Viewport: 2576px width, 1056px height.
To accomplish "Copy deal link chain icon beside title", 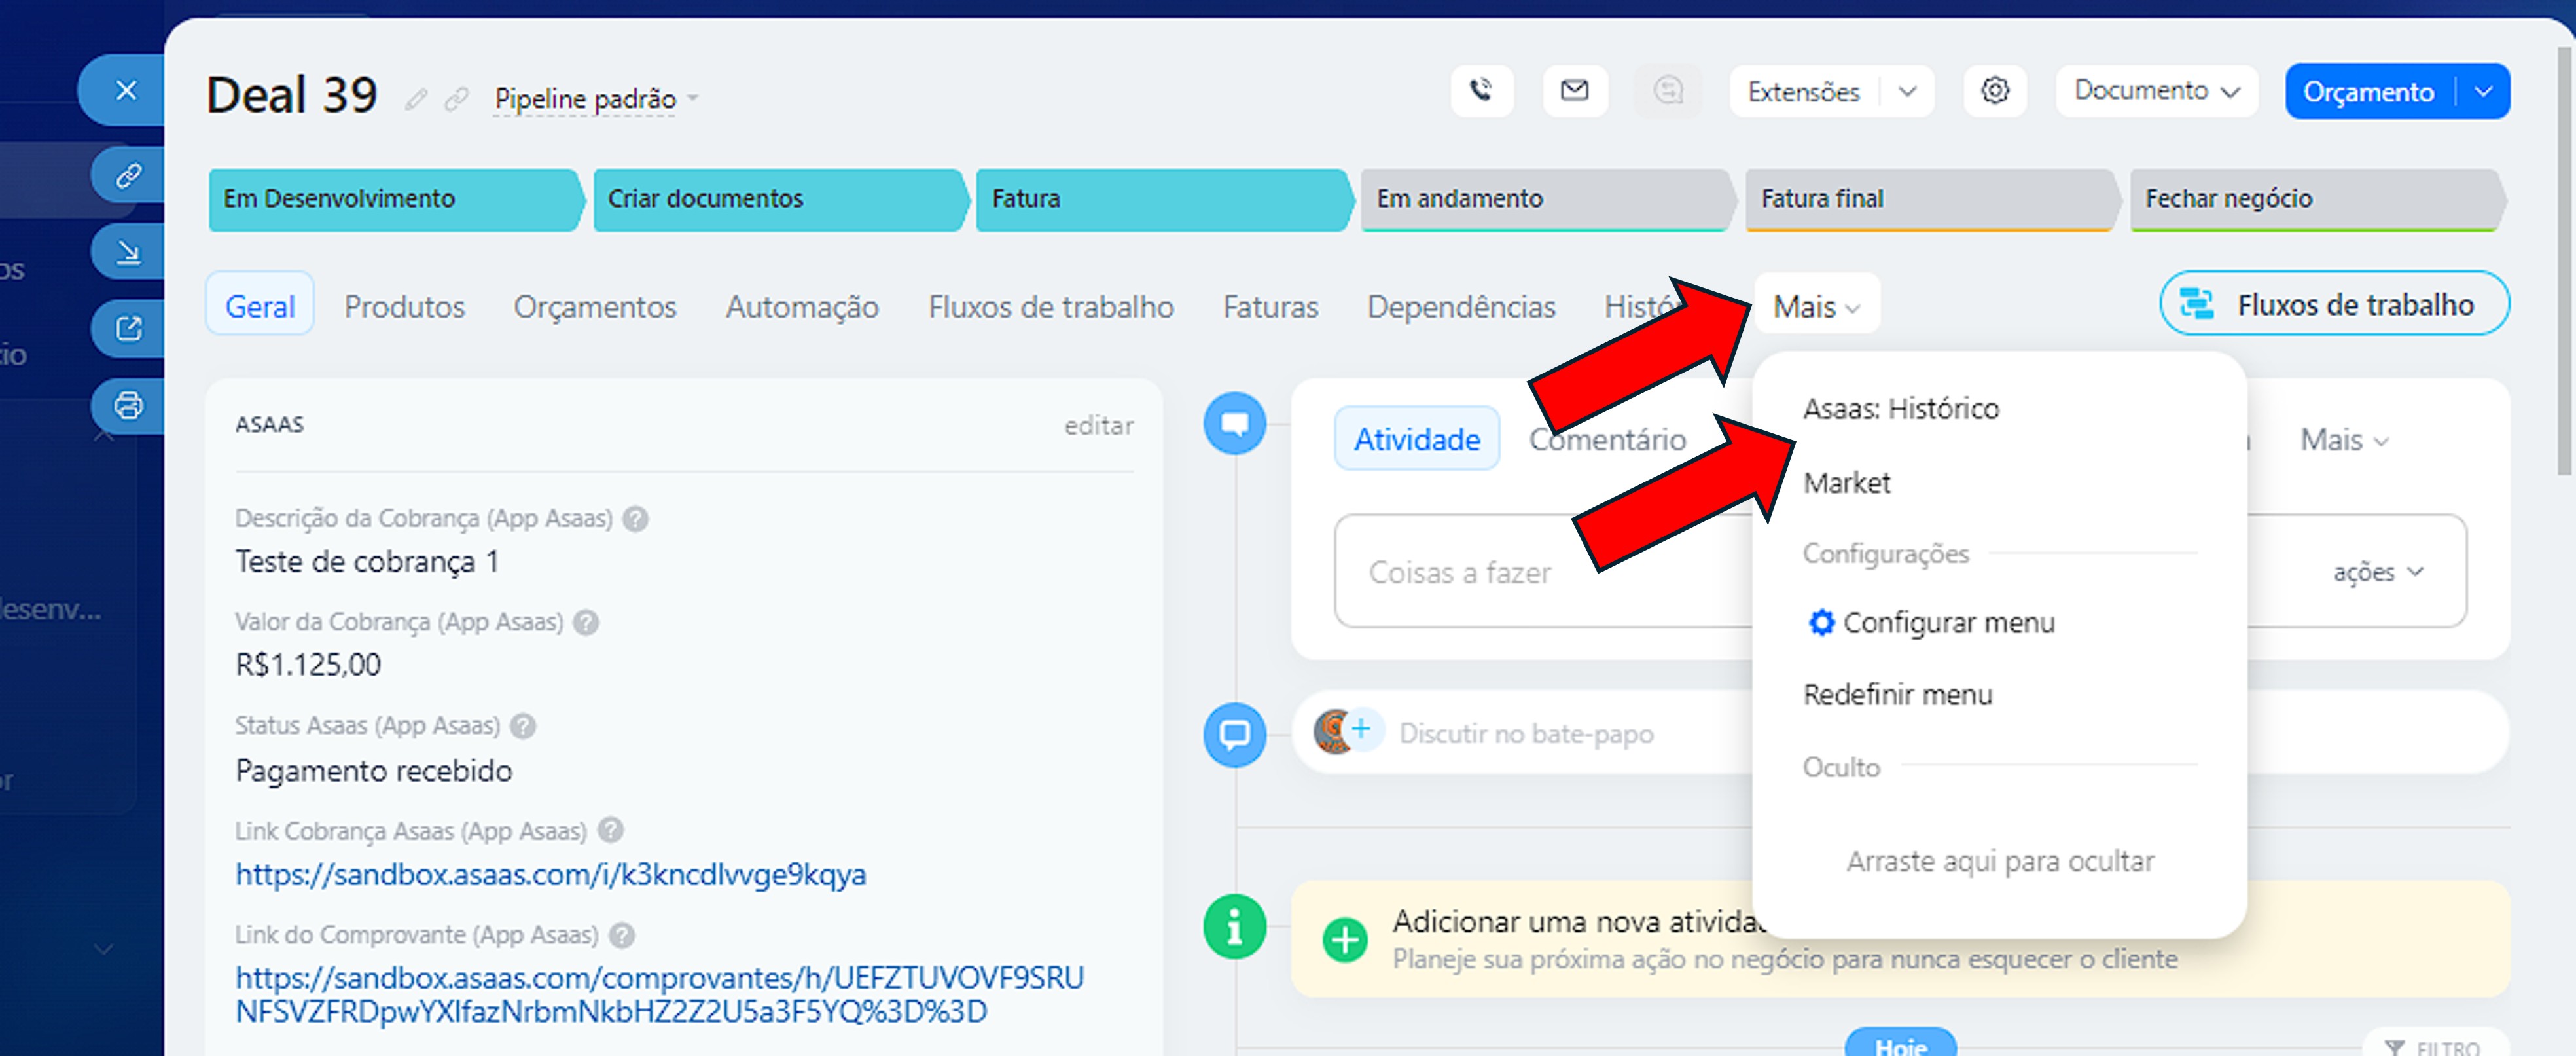I will click(x=456, y=99).
